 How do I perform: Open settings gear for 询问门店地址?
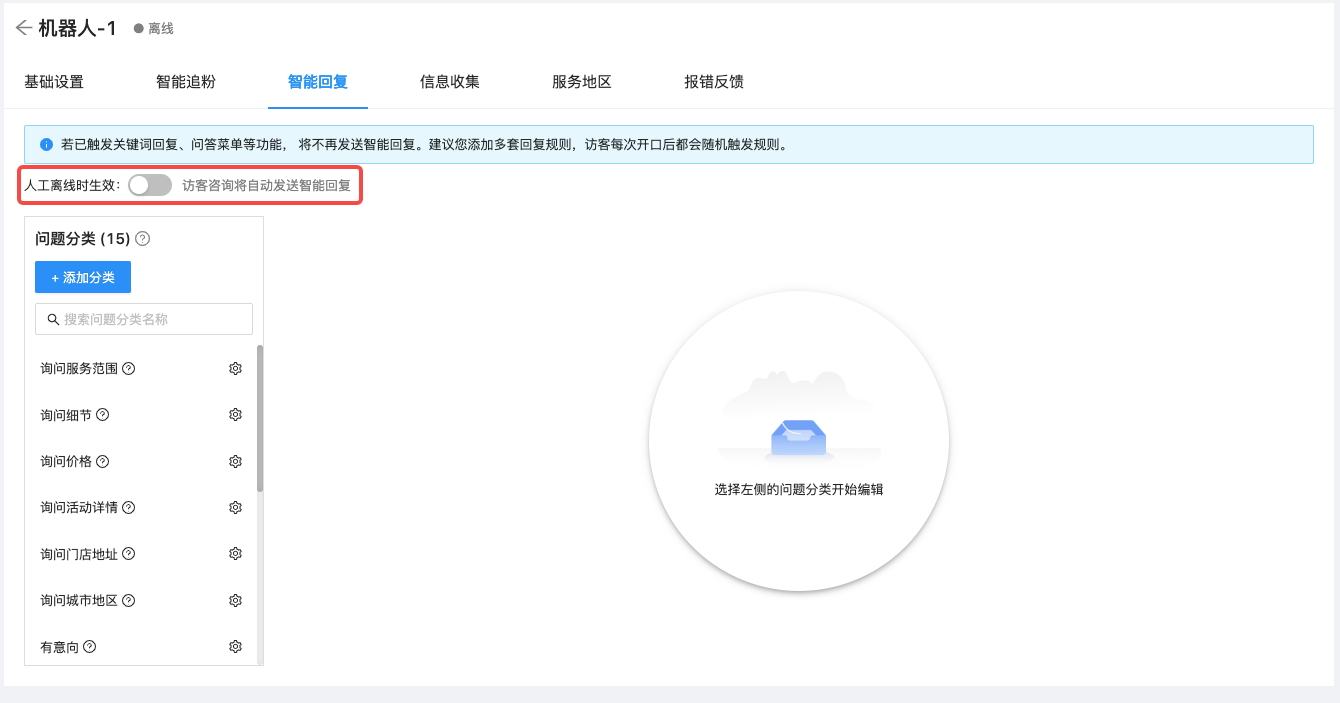click(x=235, y=553)
